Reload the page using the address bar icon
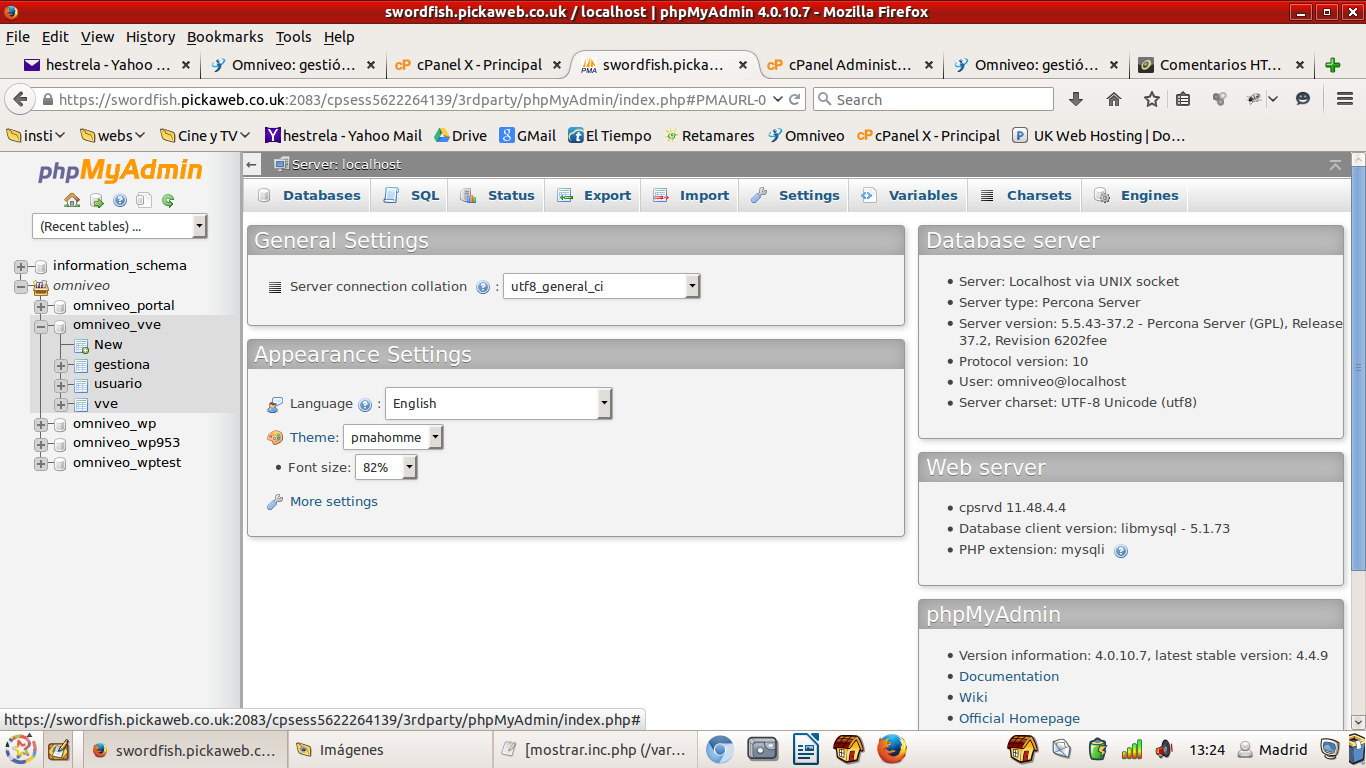Screen dimensions: 1366x768 795,99
